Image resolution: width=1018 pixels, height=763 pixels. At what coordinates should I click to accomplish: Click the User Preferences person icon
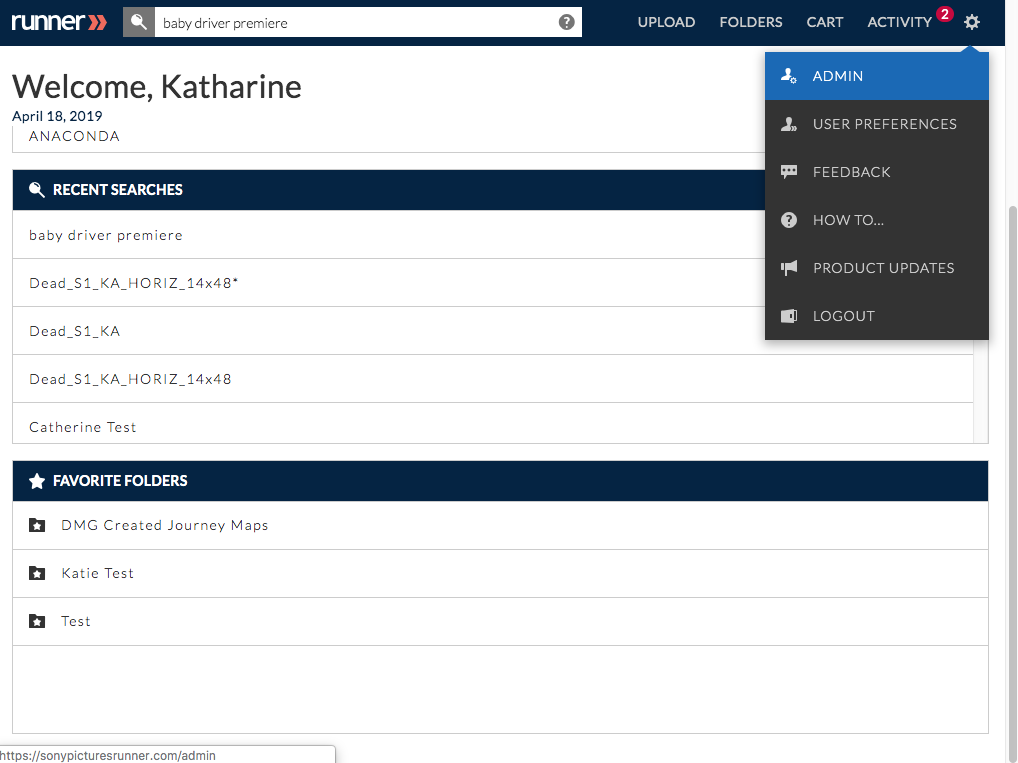tap(789, 124)
